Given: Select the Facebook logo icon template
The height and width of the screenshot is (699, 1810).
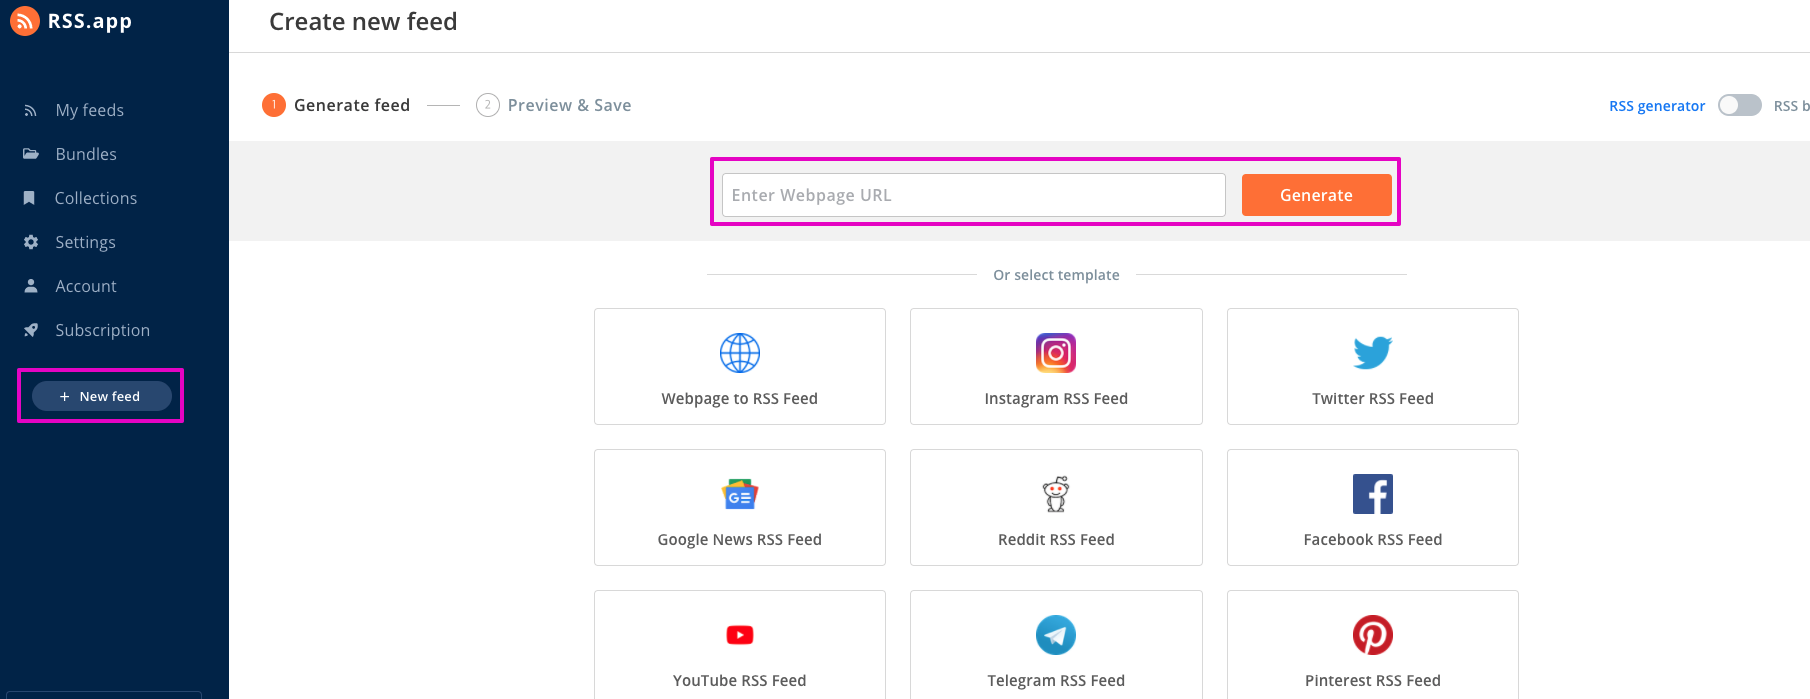Looking at the screenshot, I should pyautogui.click(x=1372, y=494).
